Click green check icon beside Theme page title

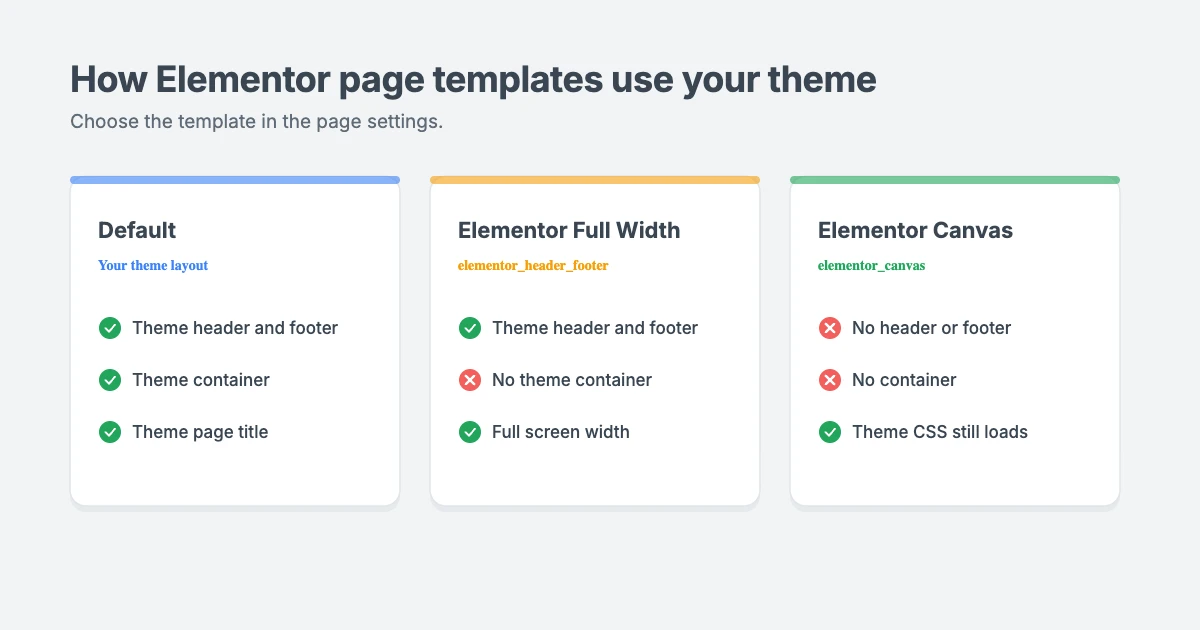110,432
